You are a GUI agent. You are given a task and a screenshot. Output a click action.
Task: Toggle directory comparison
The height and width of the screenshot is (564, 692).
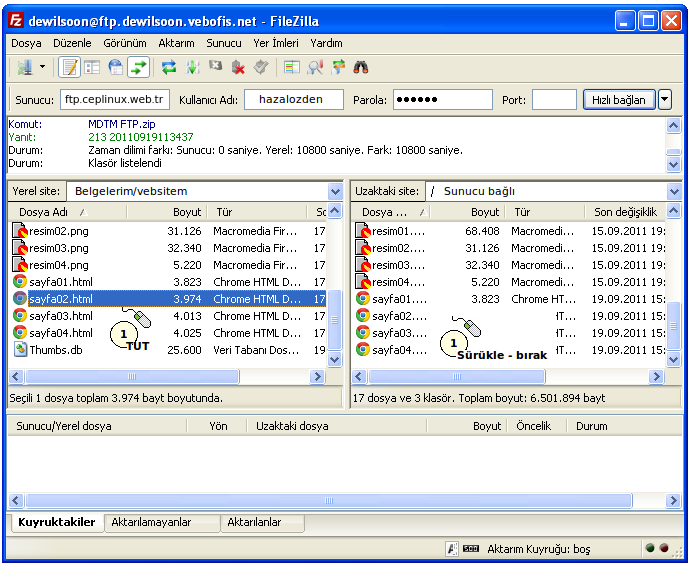pyautogui.click(x=315, y=68)
